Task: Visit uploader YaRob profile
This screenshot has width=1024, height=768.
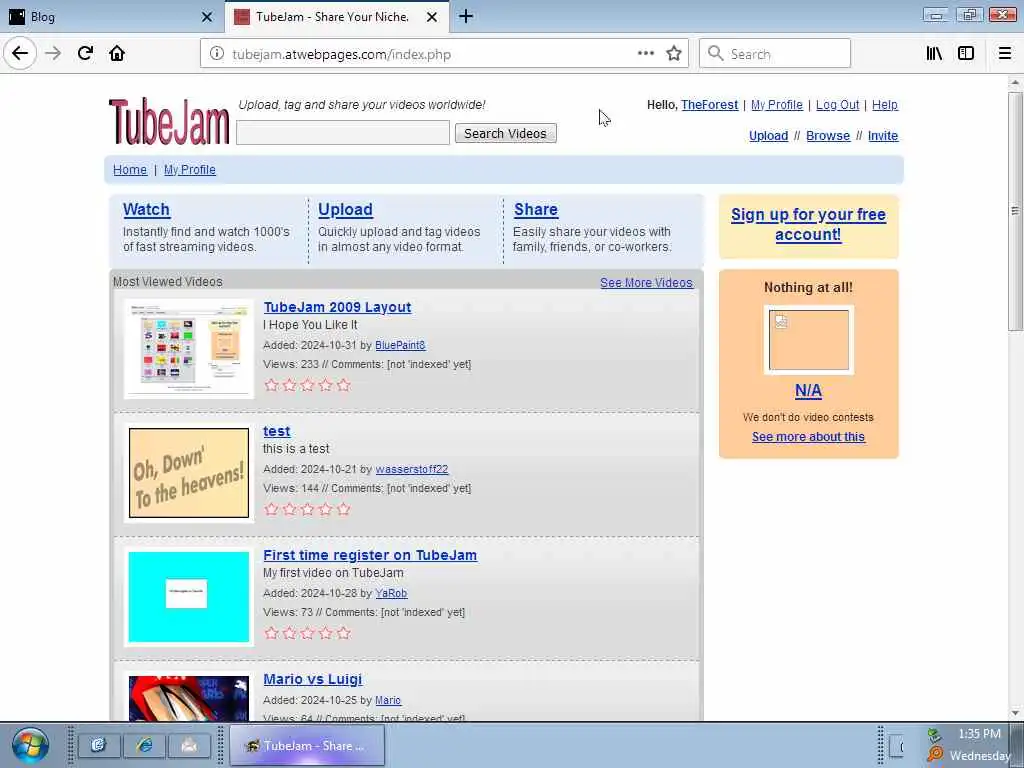Action: coord(391,594)
